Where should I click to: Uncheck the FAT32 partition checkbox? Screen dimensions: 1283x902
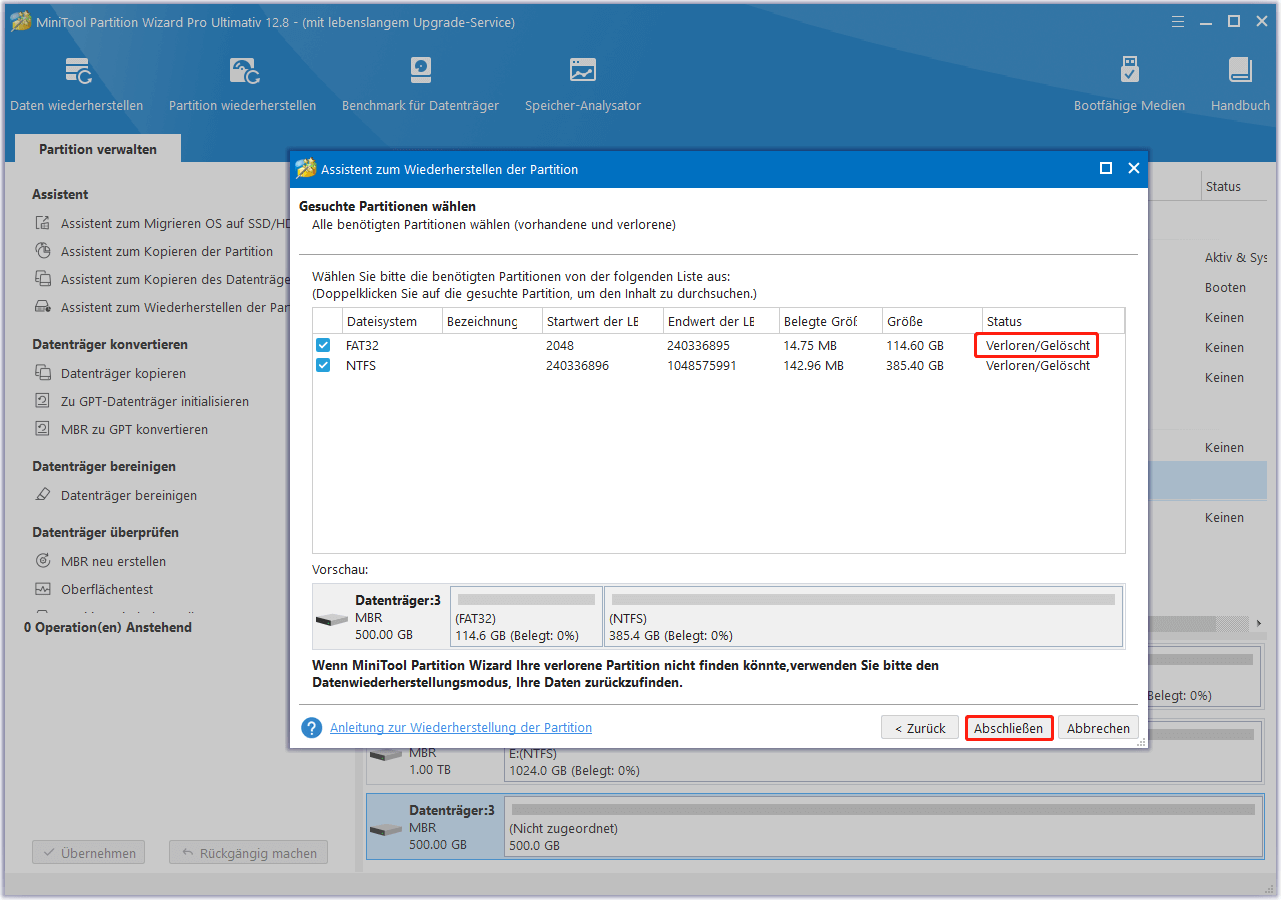323,345
